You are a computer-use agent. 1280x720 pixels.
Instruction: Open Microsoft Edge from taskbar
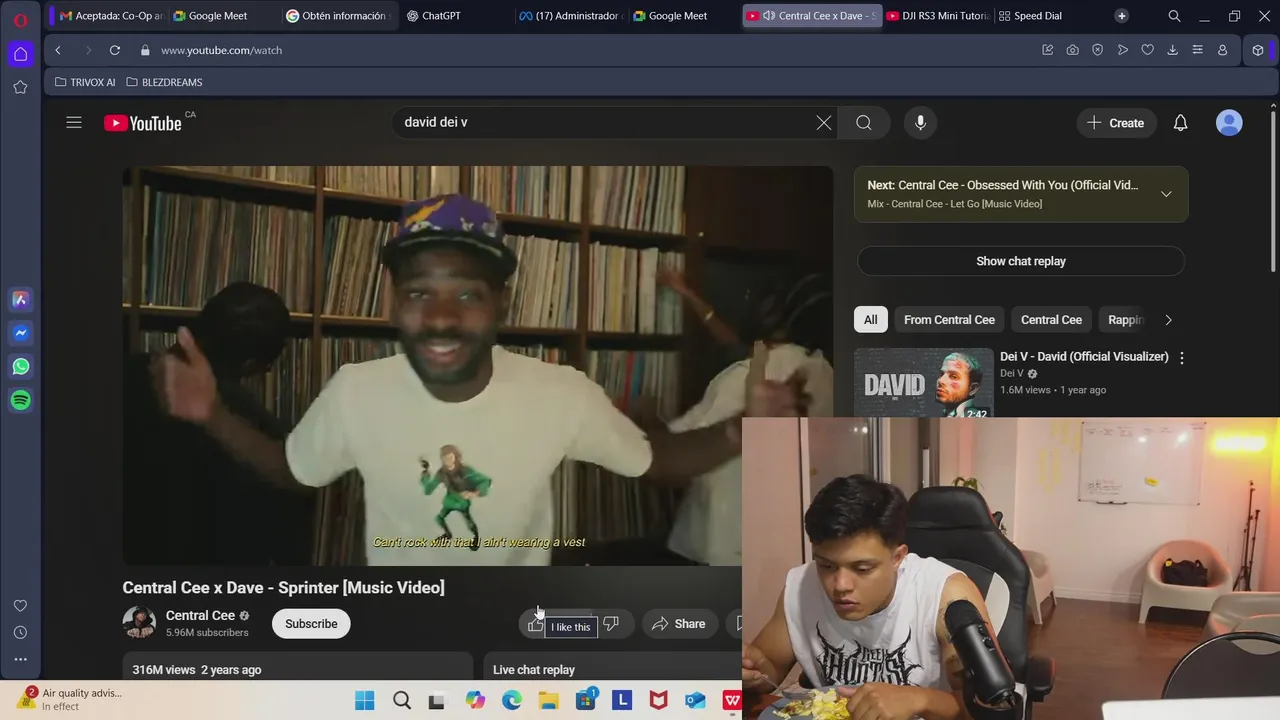click(511, 701)
